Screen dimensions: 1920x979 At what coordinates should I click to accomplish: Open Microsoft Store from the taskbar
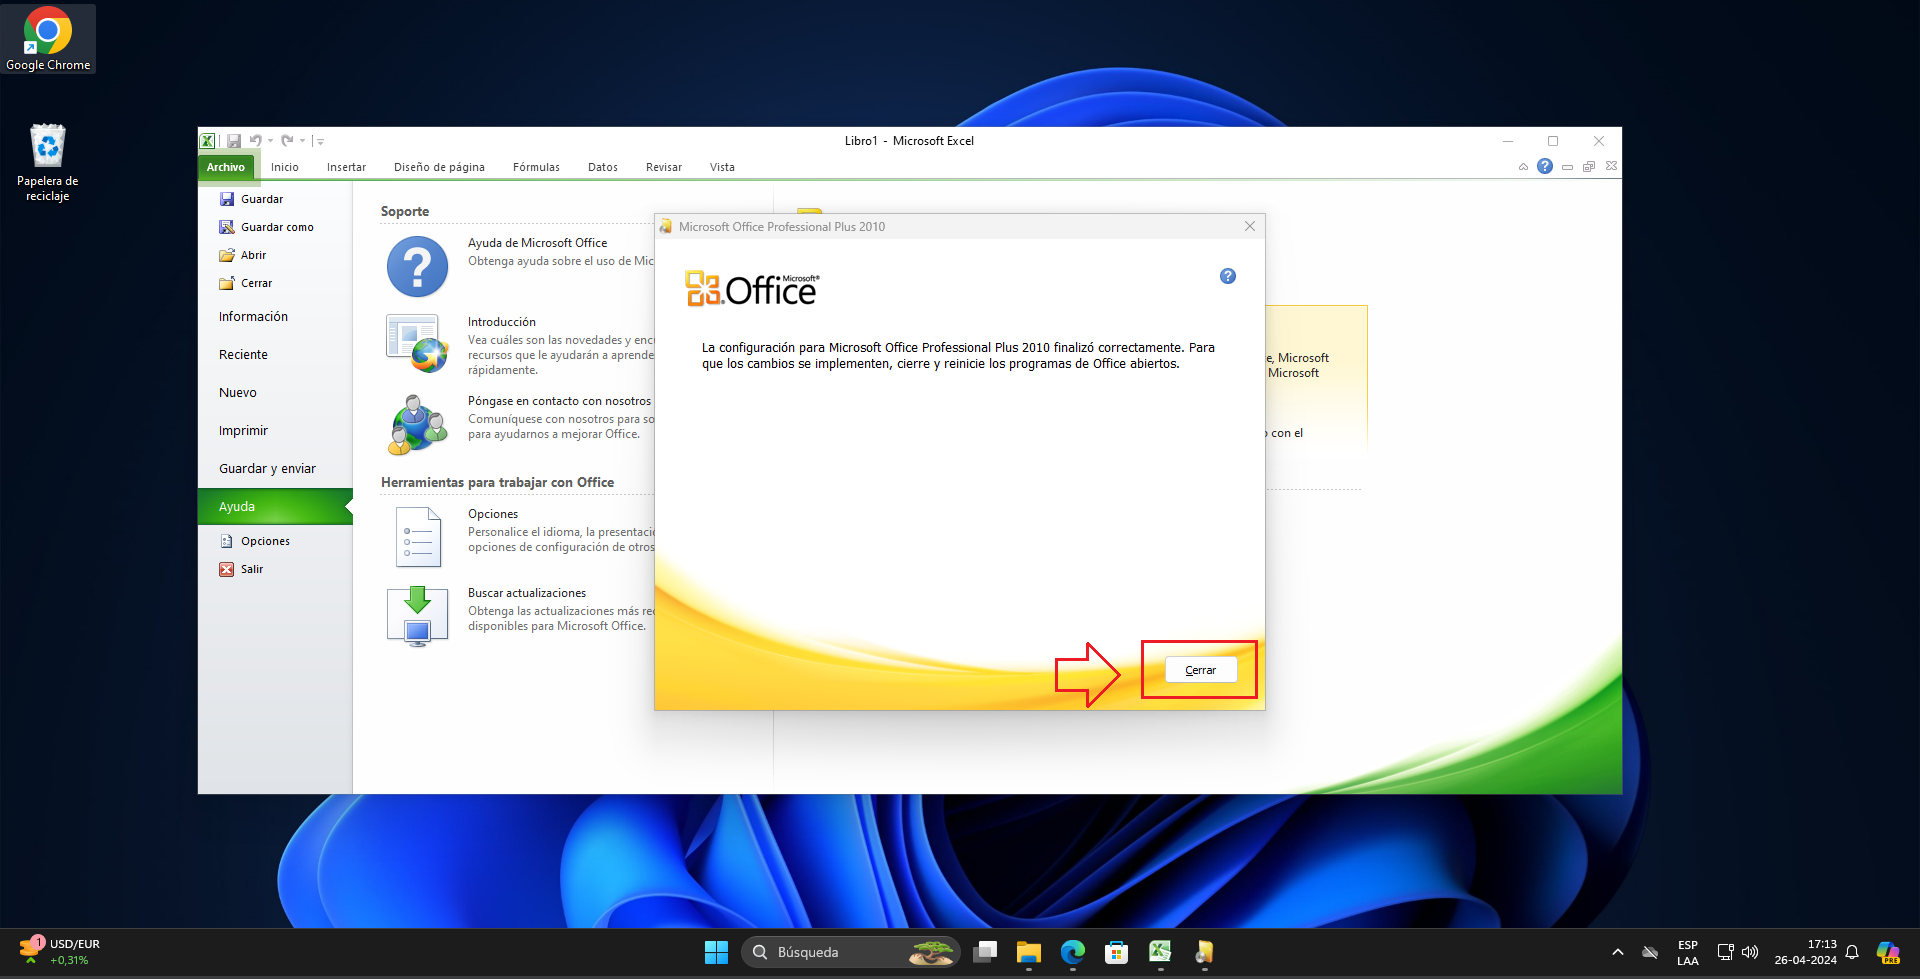(x=1117, y=952)
